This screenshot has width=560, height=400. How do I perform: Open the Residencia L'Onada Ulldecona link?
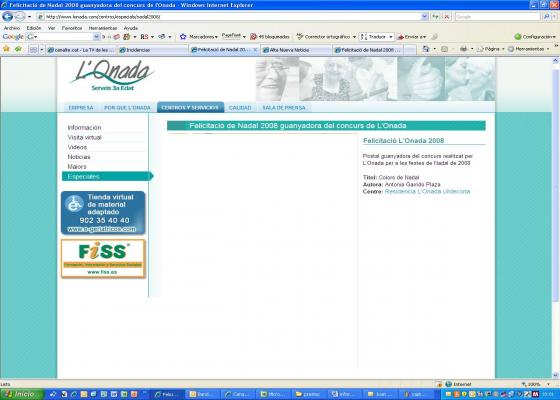[x=427, y=191]
